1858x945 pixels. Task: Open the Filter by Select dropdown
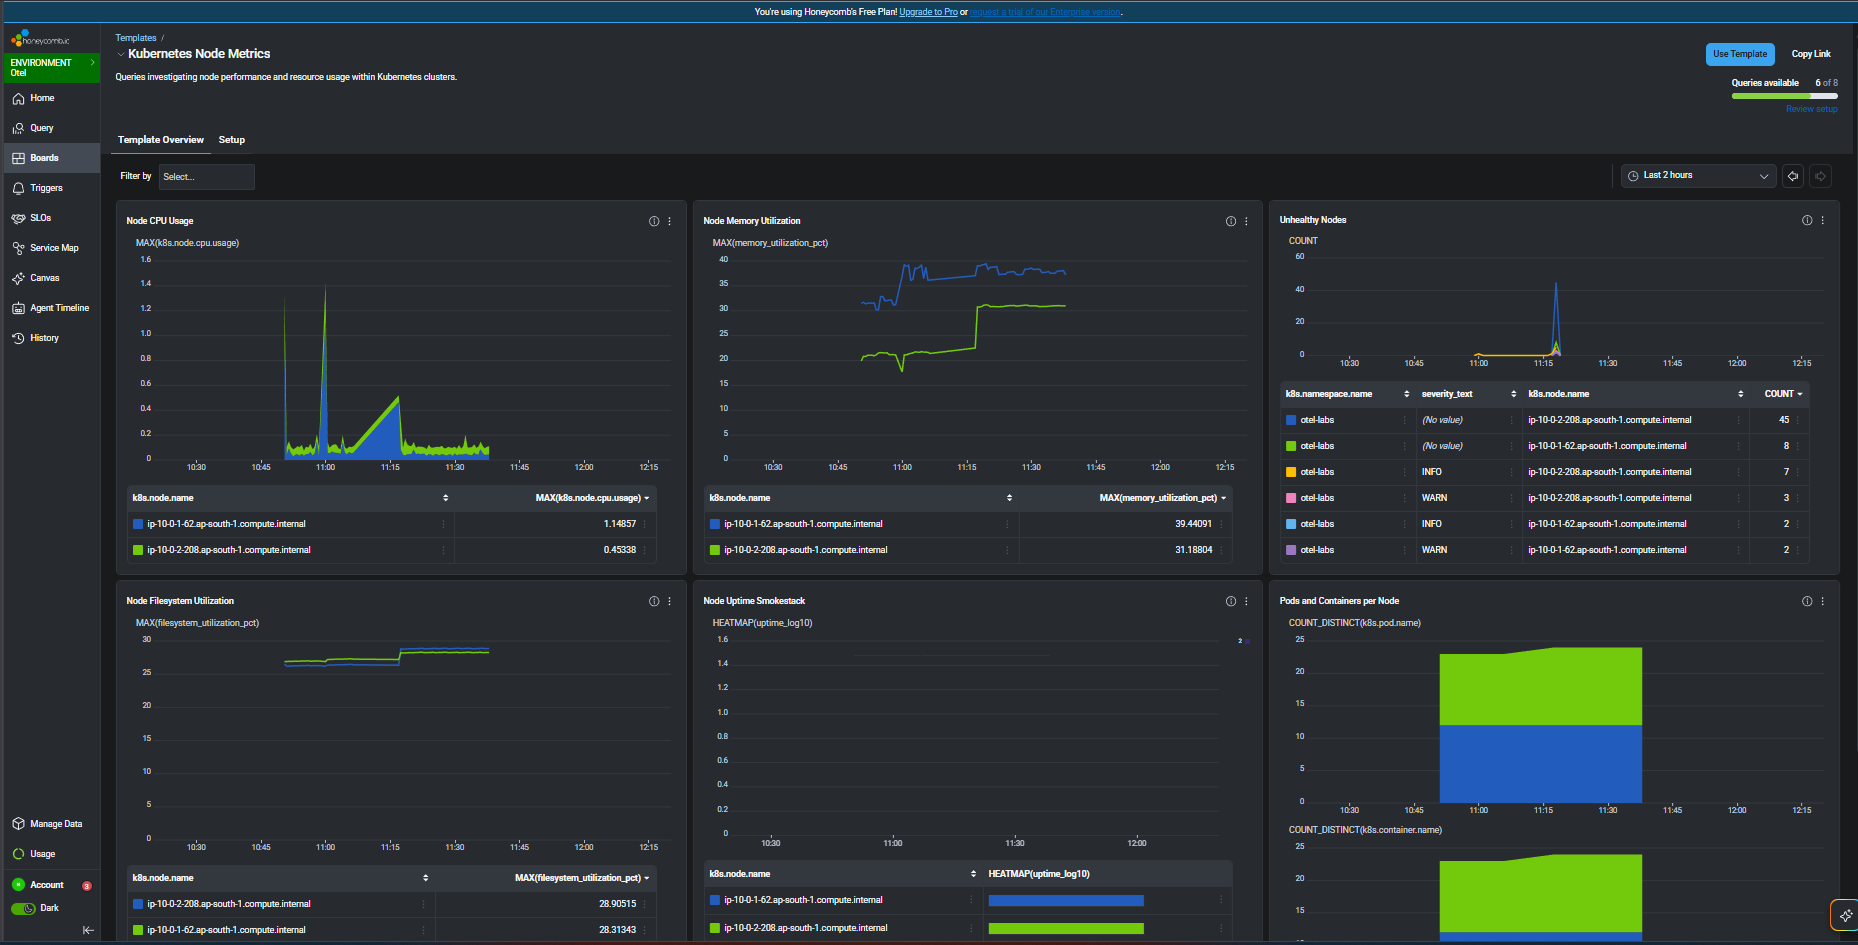(x=207, y=177)
